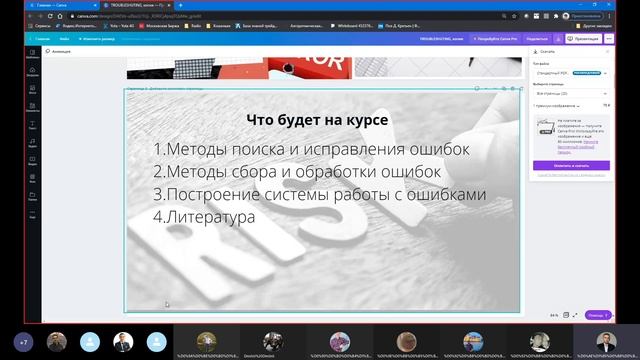
Task: Click the Анимация button above canvas
Action: (x=58, y=51)
